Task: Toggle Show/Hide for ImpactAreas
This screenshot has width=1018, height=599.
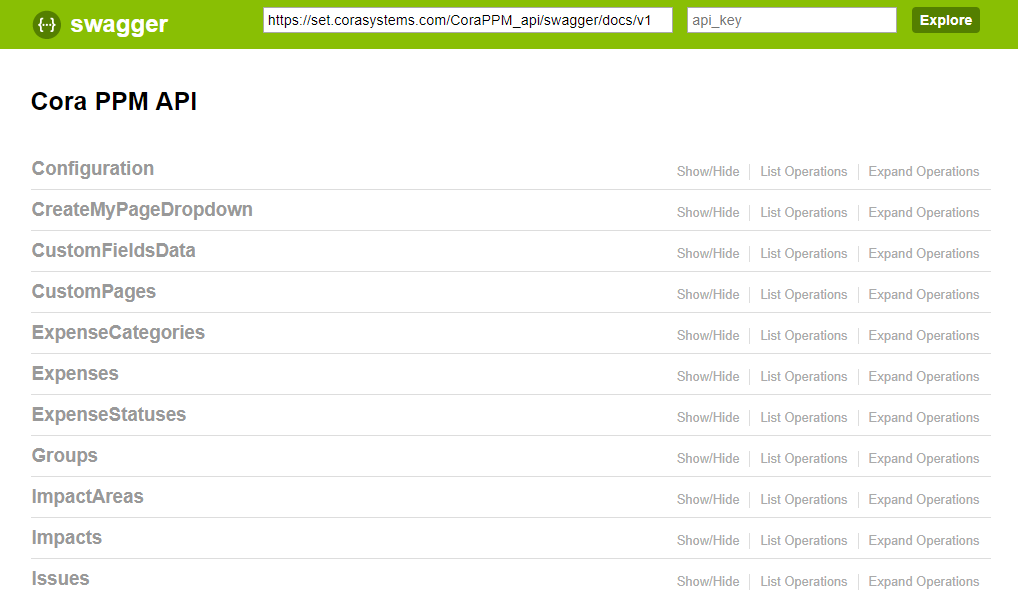Action: 708,498
